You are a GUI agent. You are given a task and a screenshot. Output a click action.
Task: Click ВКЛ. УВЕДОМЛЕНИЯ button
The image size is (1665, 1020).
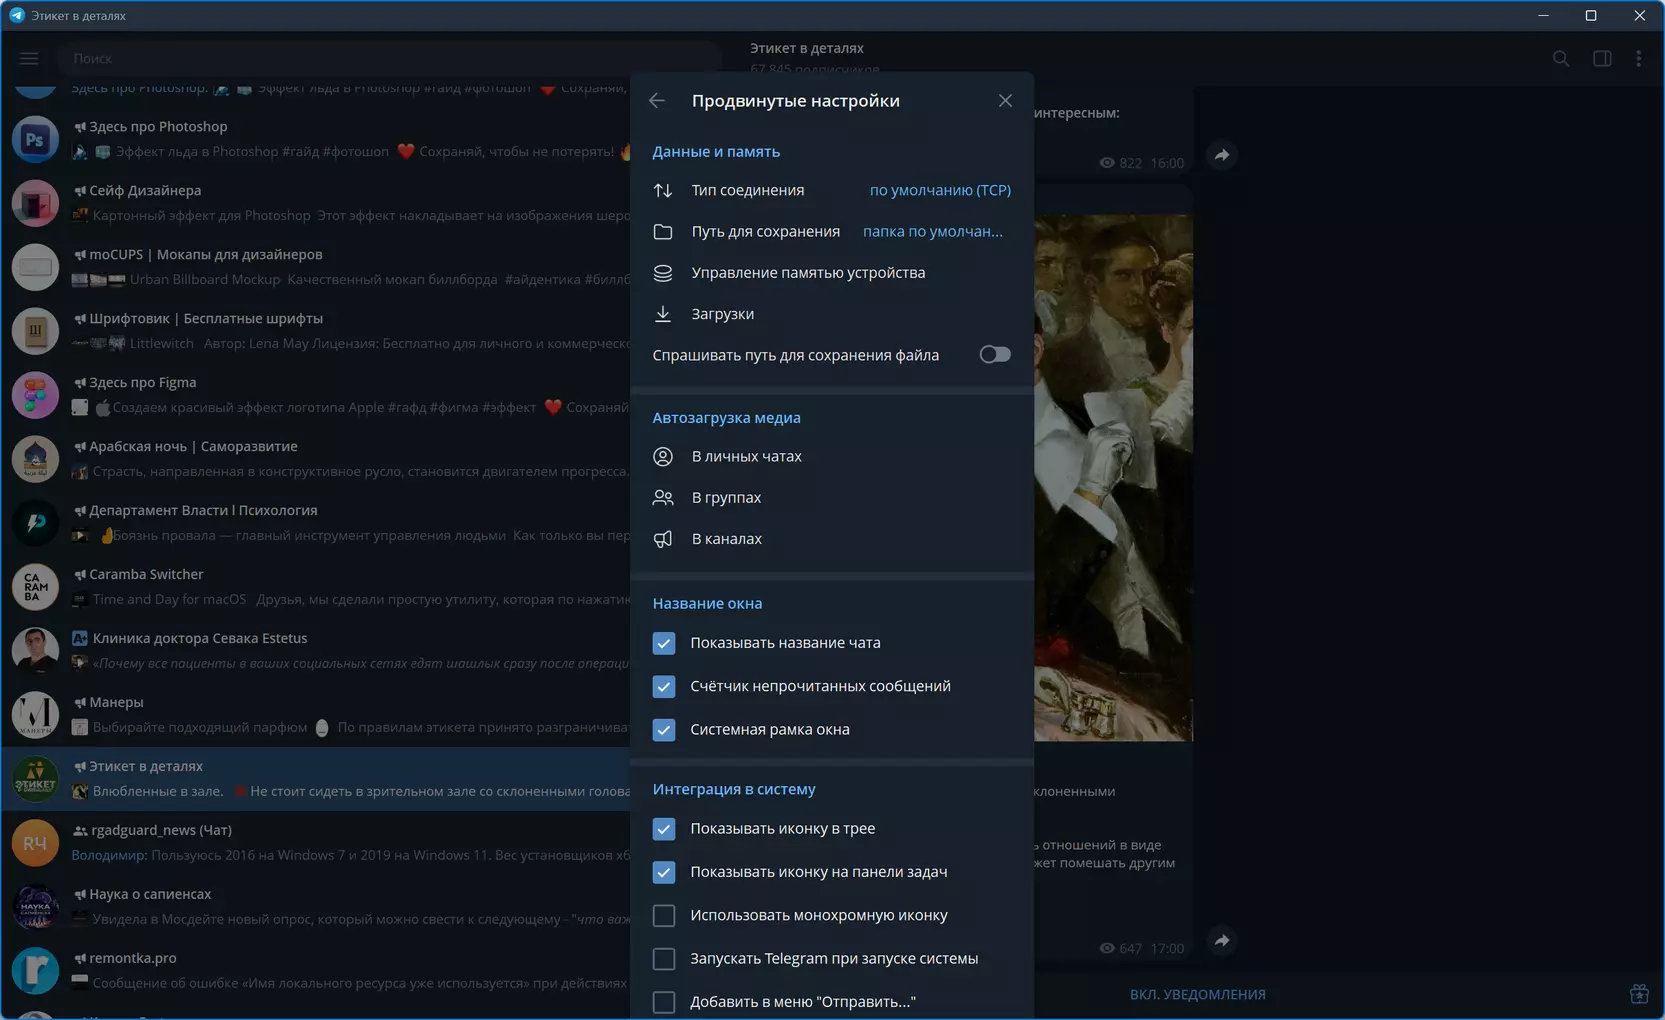pyautogui.click(x=1198, y=995)
